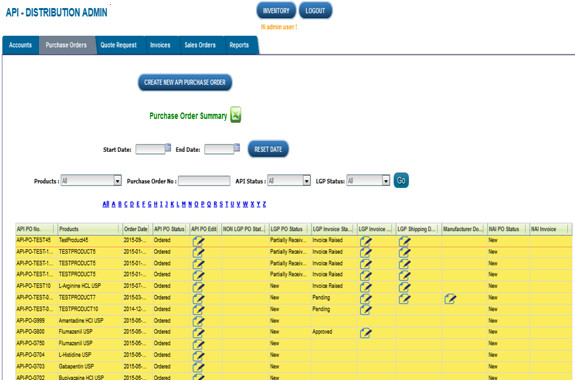Click into the Start Date field

coord(150,149)
